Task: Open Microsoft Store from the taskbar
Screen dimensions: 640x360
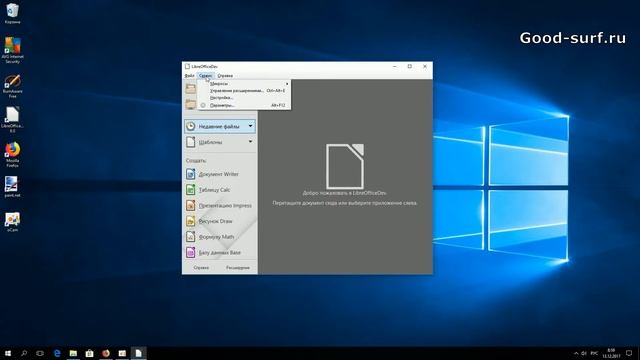Action: pos(89,353)
